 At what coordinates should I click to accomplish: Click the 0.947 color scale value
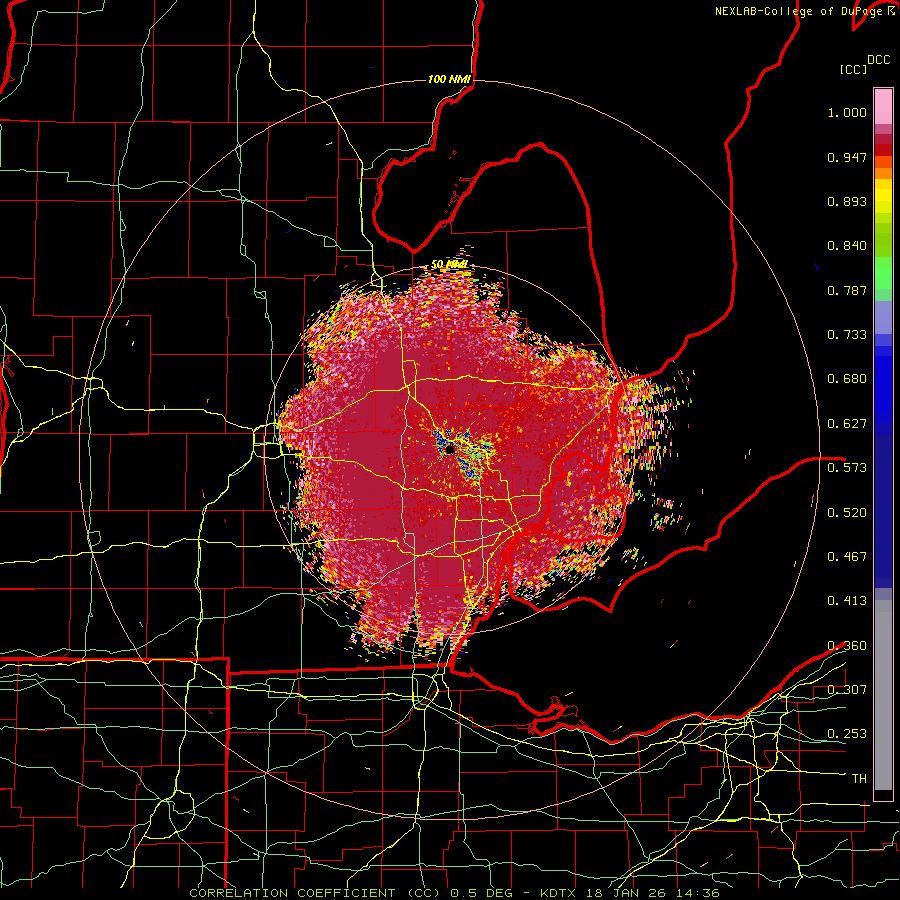click(847, 157)
